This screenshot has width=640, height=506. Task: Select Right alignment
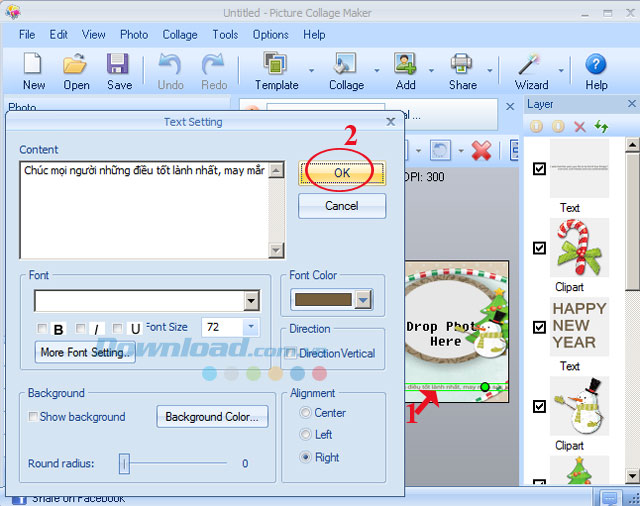[305, 457]
